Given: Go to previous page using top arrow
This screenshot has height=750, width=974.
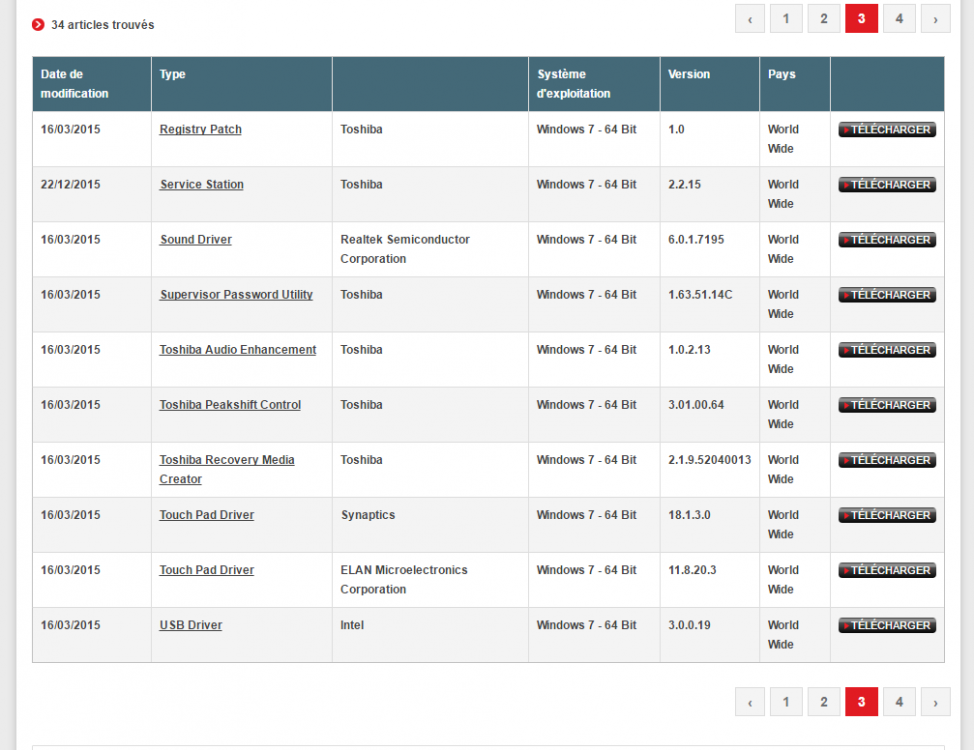Looking at the screenshot, I should coord(750,18).
